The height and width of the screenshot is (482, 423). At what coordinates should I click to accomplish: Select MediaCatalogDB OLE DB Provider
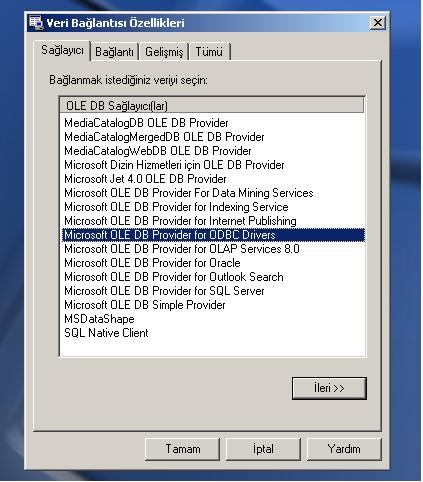(146, 123)
